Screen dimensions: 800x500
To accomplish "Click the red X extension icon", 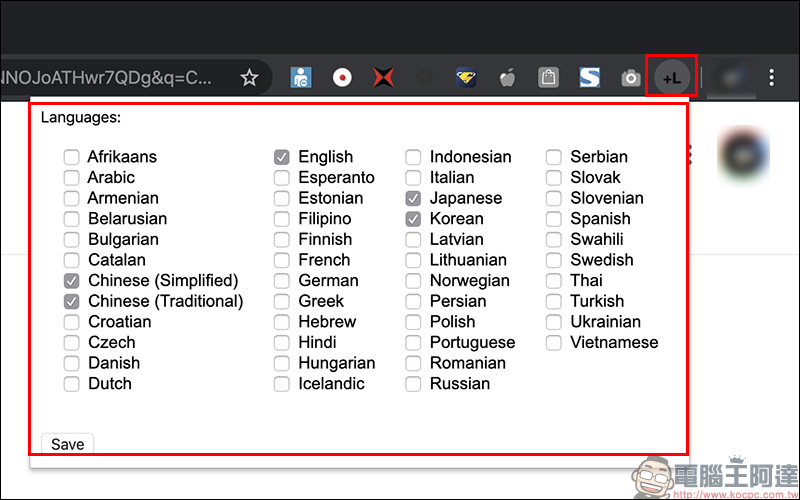I will click(x=383, y=77).
